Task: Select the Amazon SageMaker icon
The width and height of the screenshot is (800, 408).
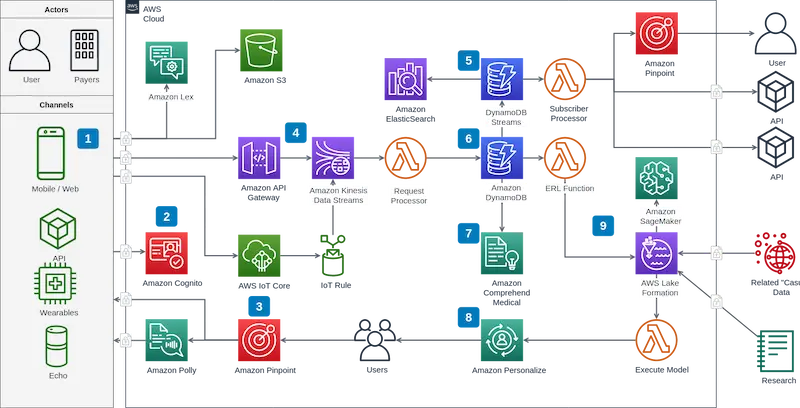Action: [x=656, y=178]
